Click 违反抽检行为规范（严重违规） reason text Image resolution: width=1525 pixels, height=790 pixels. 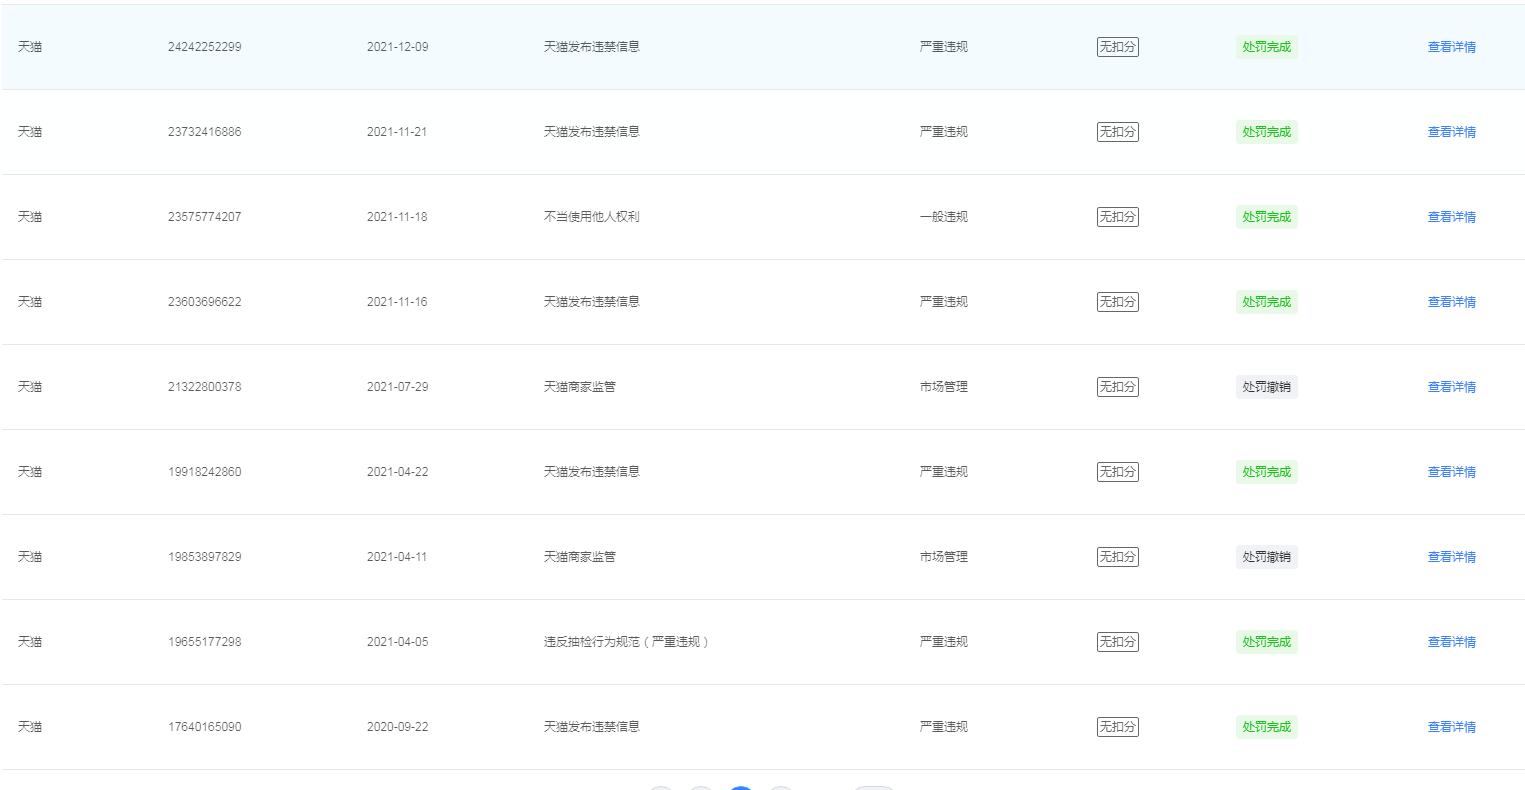pyautogui.click(x=627, y=642)
